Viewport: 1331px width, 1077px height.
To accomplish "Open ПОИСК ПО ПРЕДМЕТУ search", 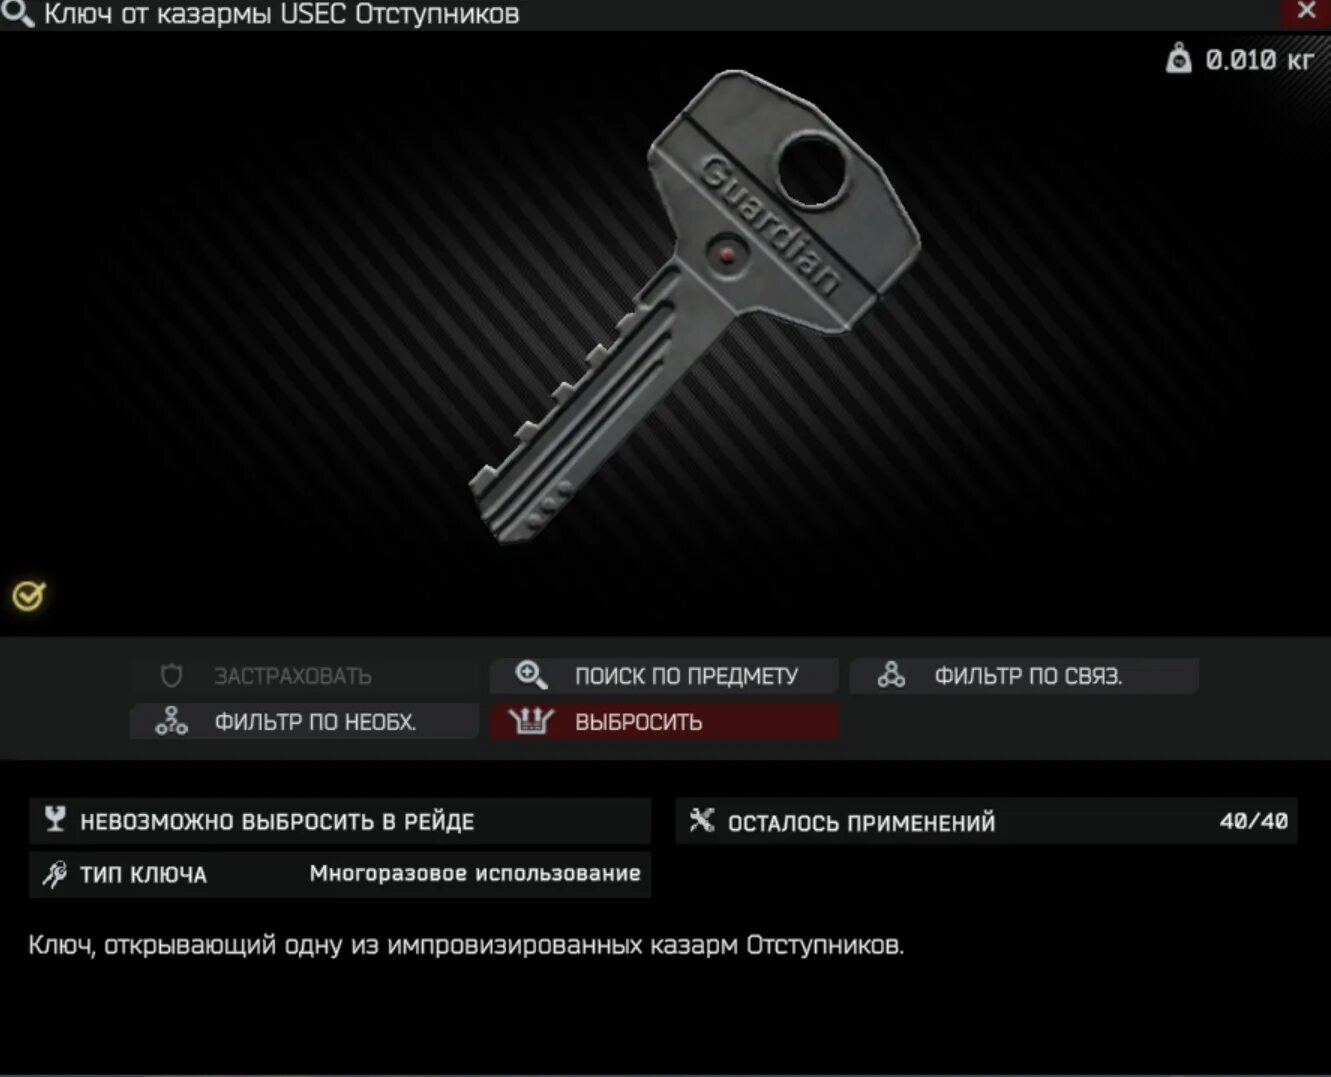I will 664,676.
